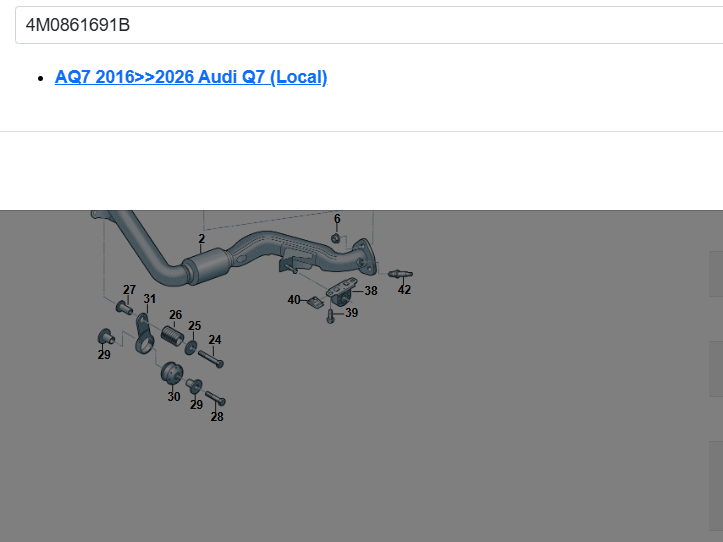Screen dimensions: 723x542
Task: Click the part number search field
Action: tap(360, 25)
